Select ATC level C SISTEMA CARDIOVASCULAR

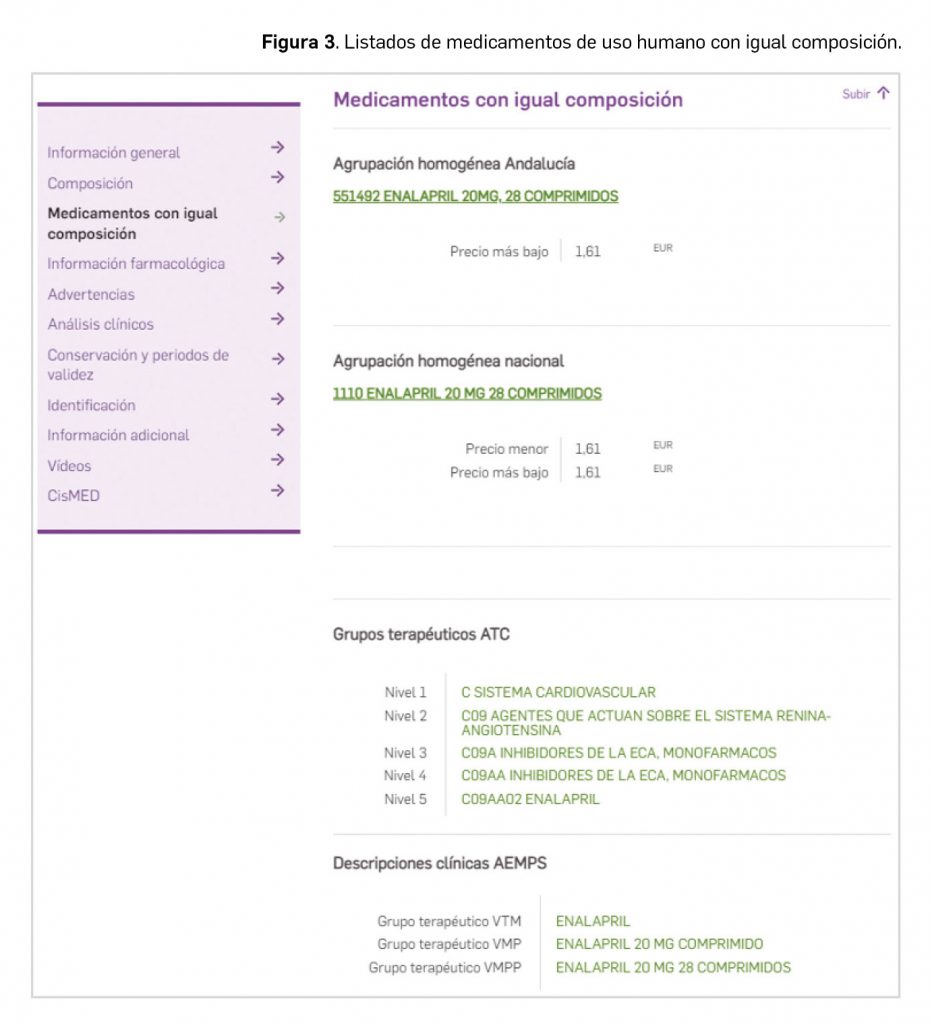(558, 692)
